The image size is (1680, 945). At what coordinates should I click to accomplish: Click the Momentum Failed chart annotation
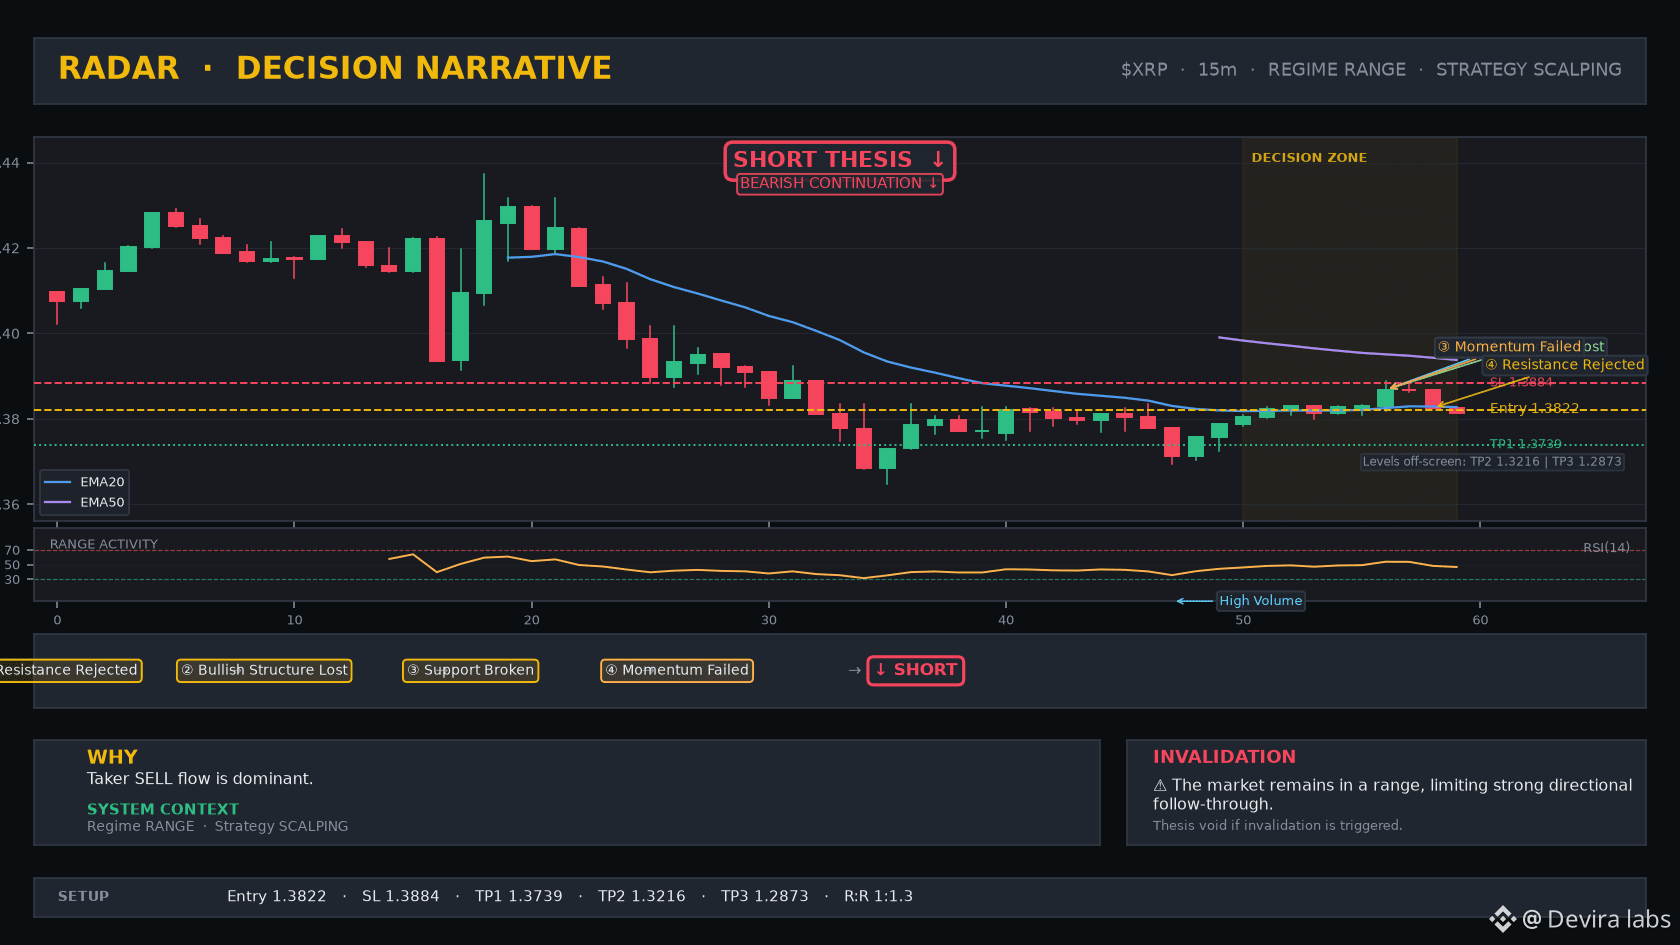tap(1520, 347)
